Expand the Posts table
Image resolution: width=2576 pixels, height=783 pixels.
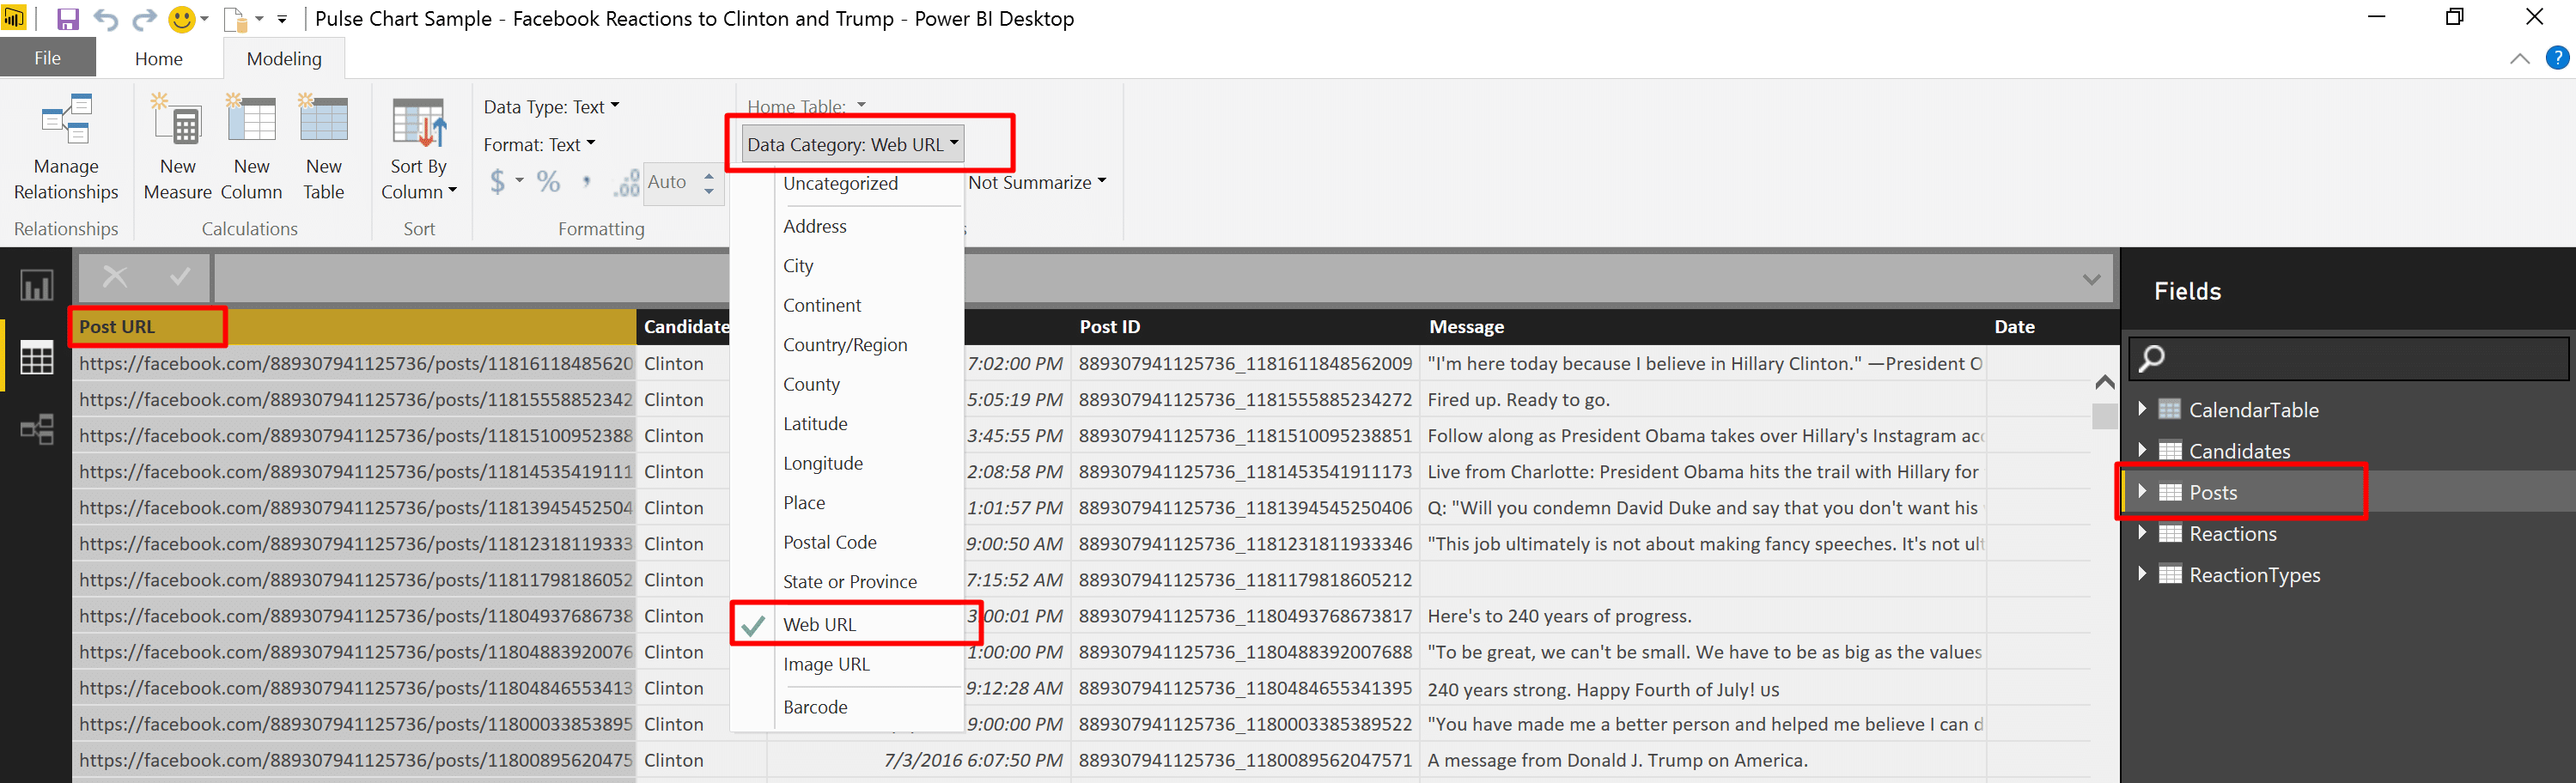click(2142, 491)
